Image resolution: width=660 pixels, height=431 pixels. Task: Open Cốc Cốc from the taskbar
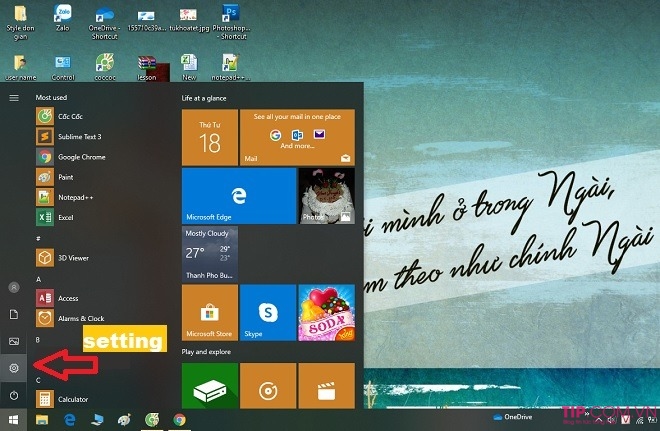(x=152, y=420)
